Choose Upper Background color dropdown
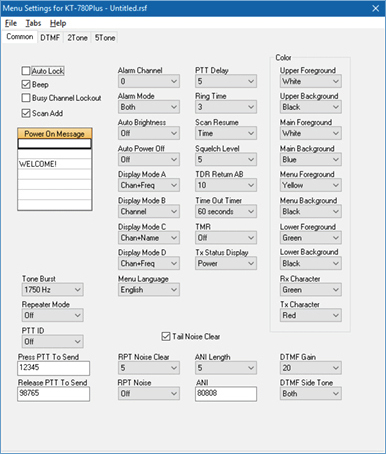Image resolution: width=386 pixels, height=454 pixels. coord(311,107)
